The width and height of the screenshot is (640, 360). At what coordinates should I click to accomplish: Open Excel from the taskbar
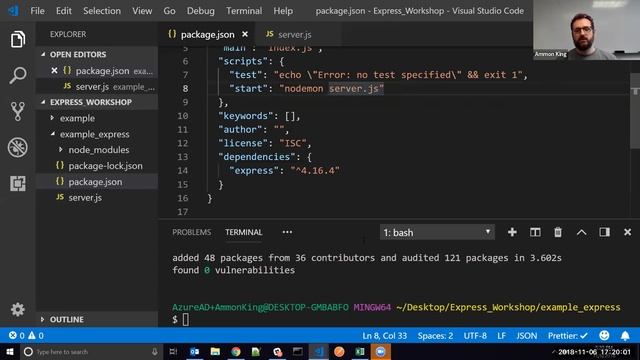tap(360, 351)
